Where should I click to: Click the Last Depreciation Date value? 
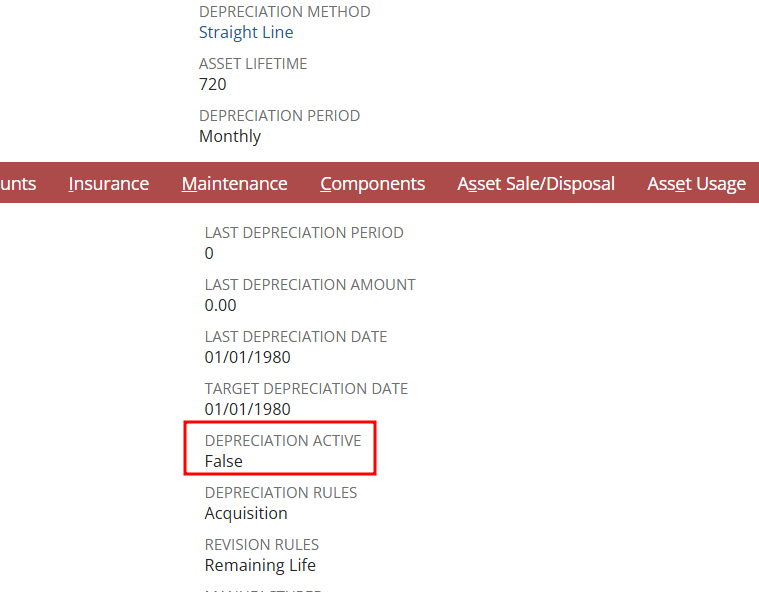(x=248, y=357)
